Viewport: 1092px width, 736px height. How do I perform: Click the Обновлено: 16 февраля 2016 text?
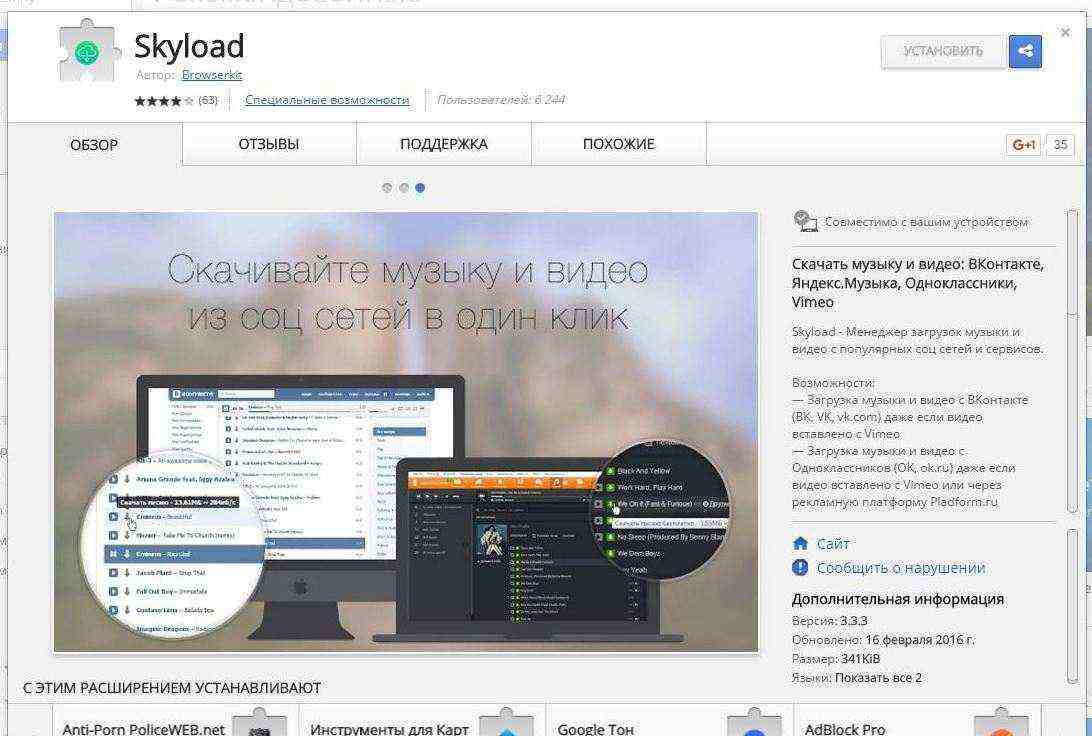[x=883, y=639]
